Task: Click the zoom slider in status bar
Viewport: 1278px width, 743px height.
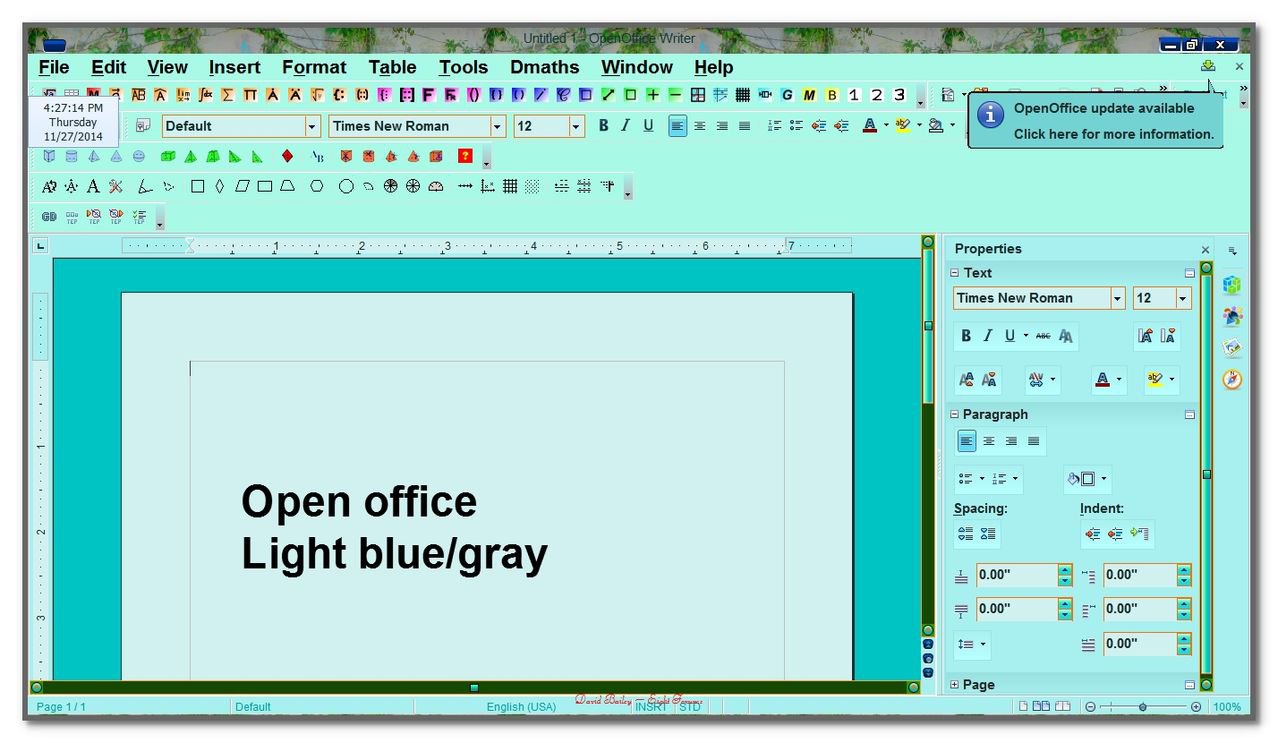Action: click(x=1142, y=707)
